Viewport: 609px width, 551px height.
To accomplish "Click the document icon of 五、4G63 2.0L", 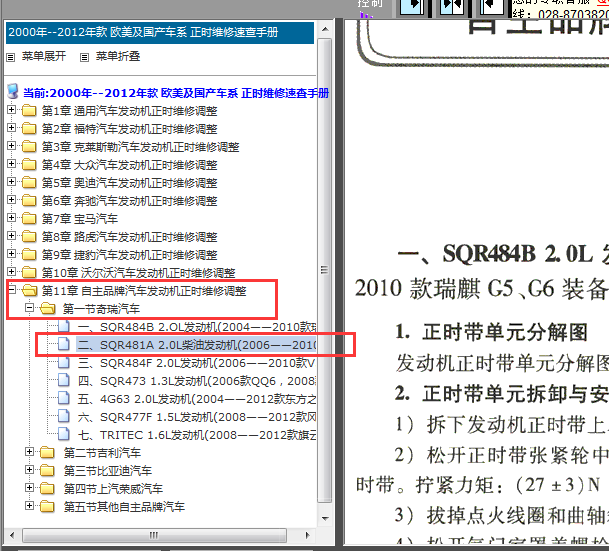I will (x=64, y=398).
